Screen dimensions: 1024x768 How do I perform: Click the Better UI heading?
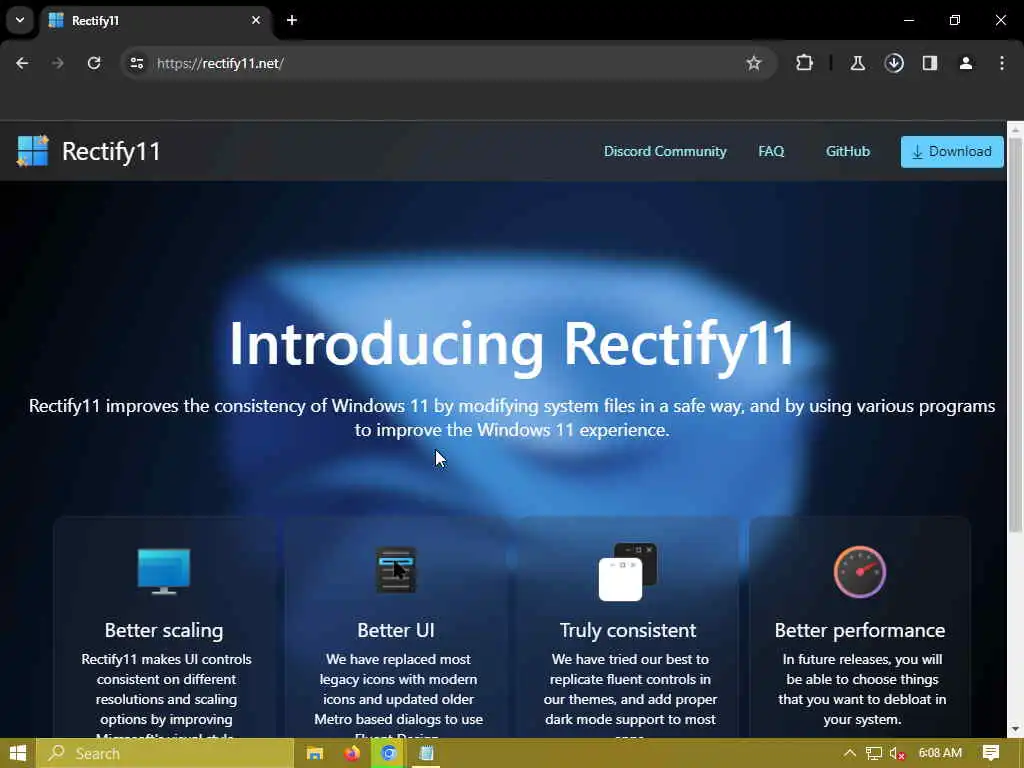pos(396,630)
